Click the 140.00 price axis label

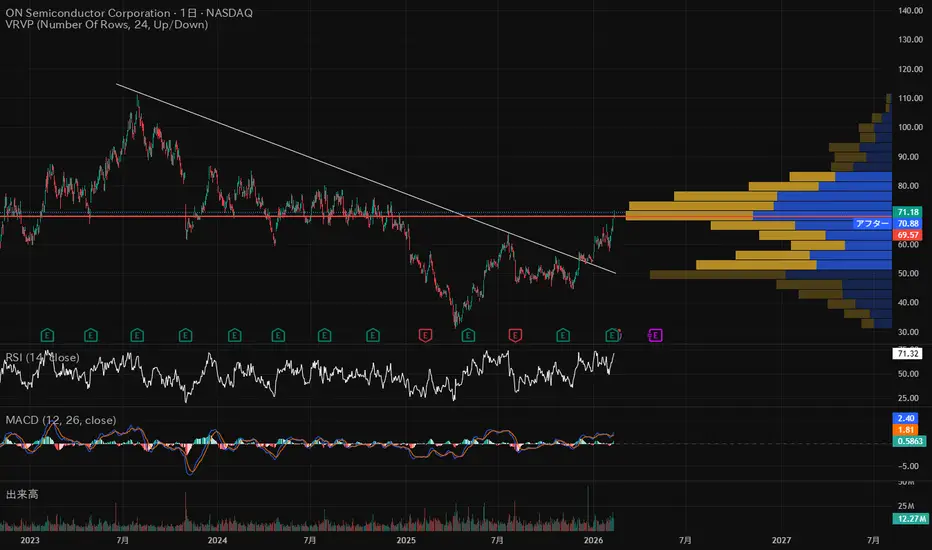pos(911,10)
